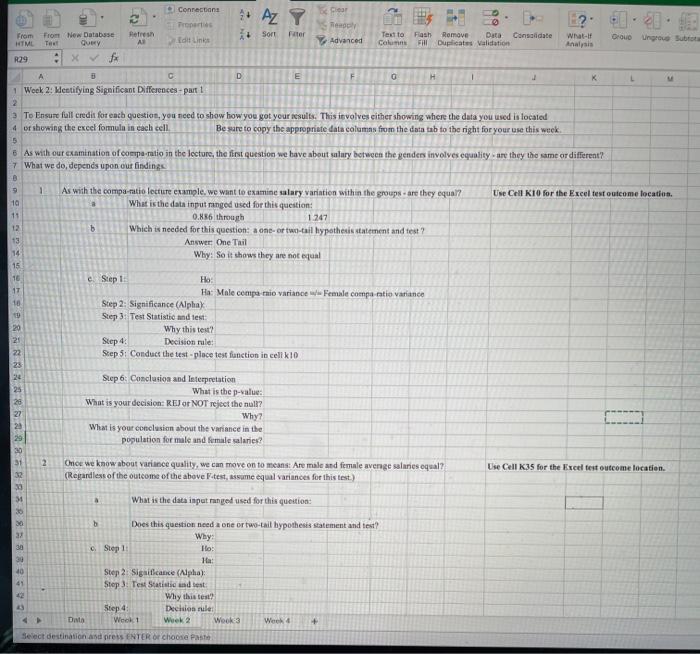Click the Ungroup icon

click(653, 21)
